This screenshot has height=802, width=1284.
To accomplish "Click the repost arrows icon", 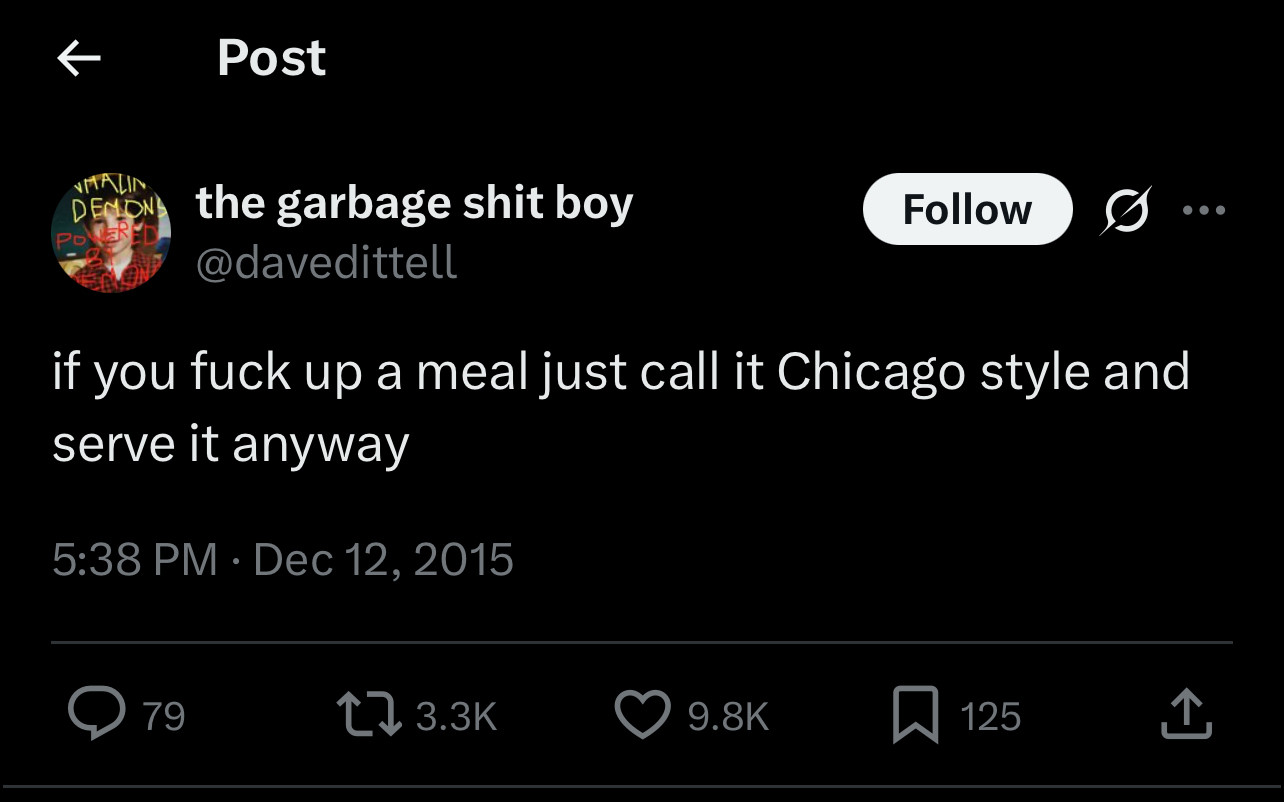I will (372, 715).
